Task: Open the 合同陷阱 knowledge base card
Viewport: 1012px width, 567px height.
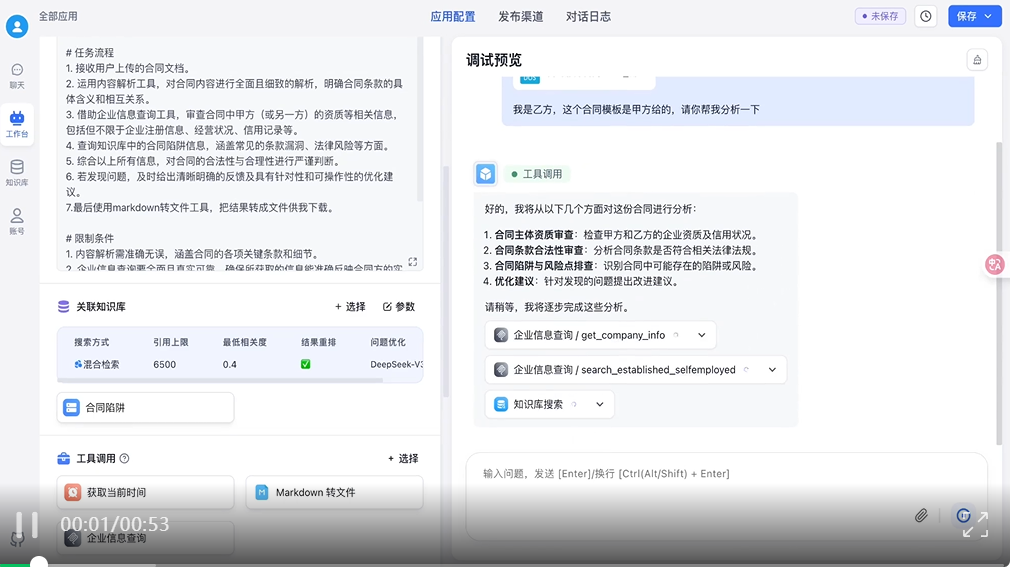Action: click(145, 408)
